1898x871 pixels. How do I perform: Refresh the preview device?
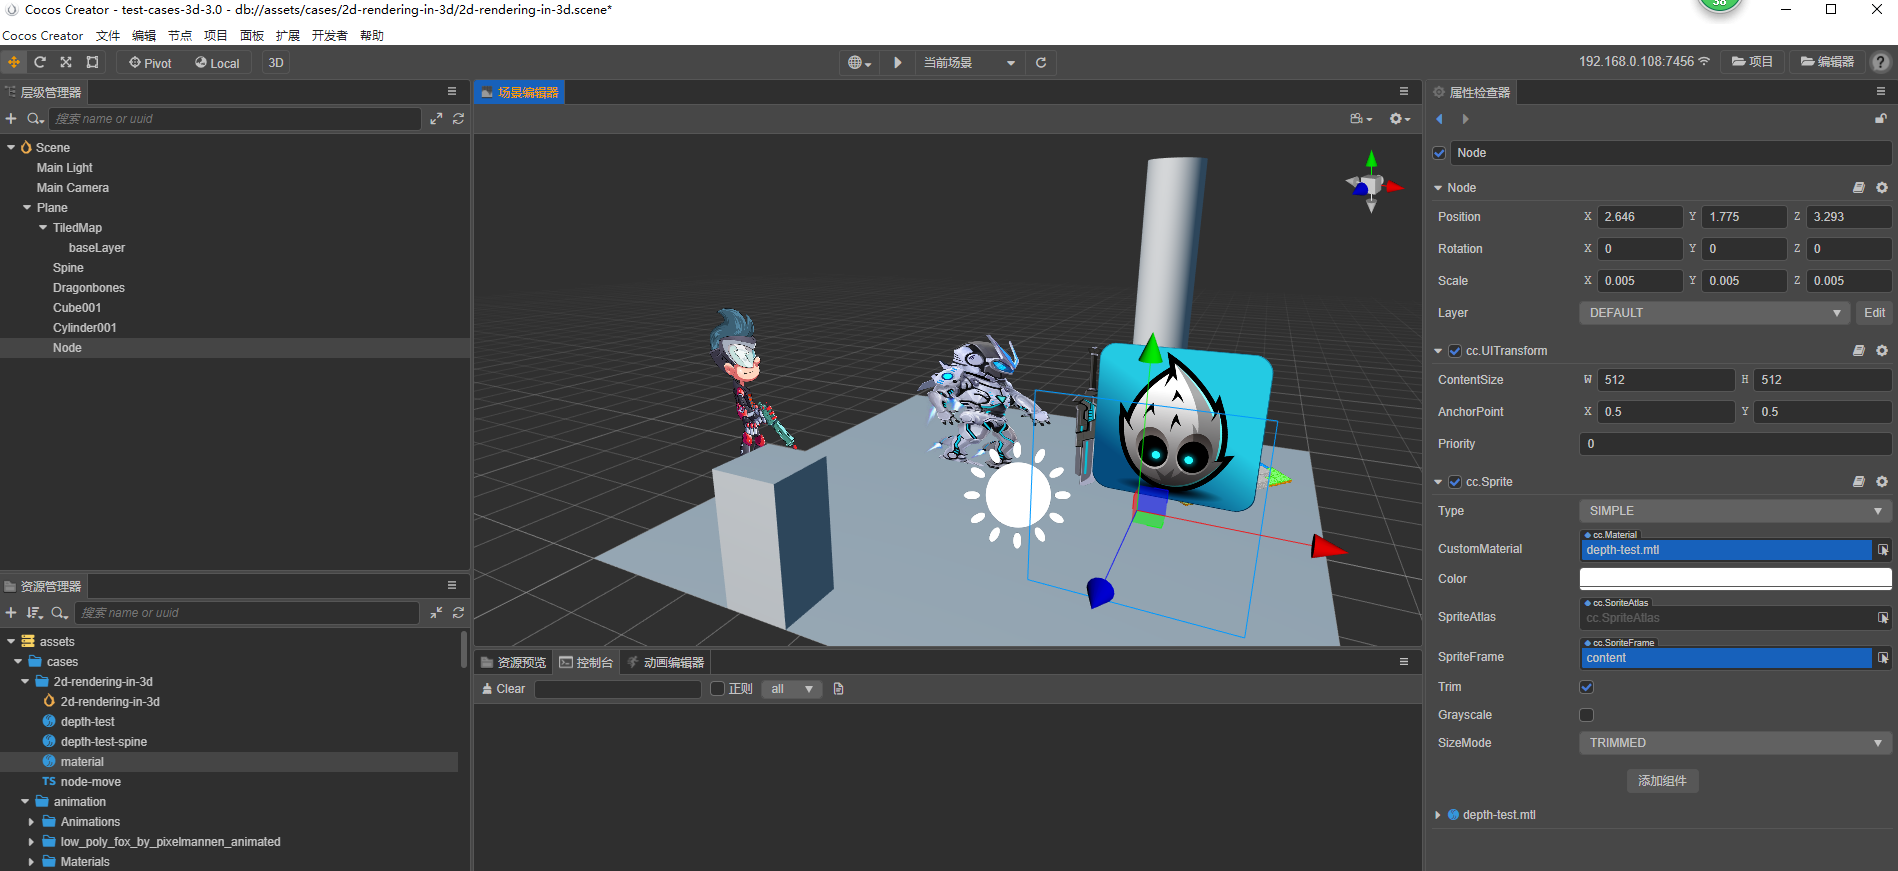coord(1041,62)
